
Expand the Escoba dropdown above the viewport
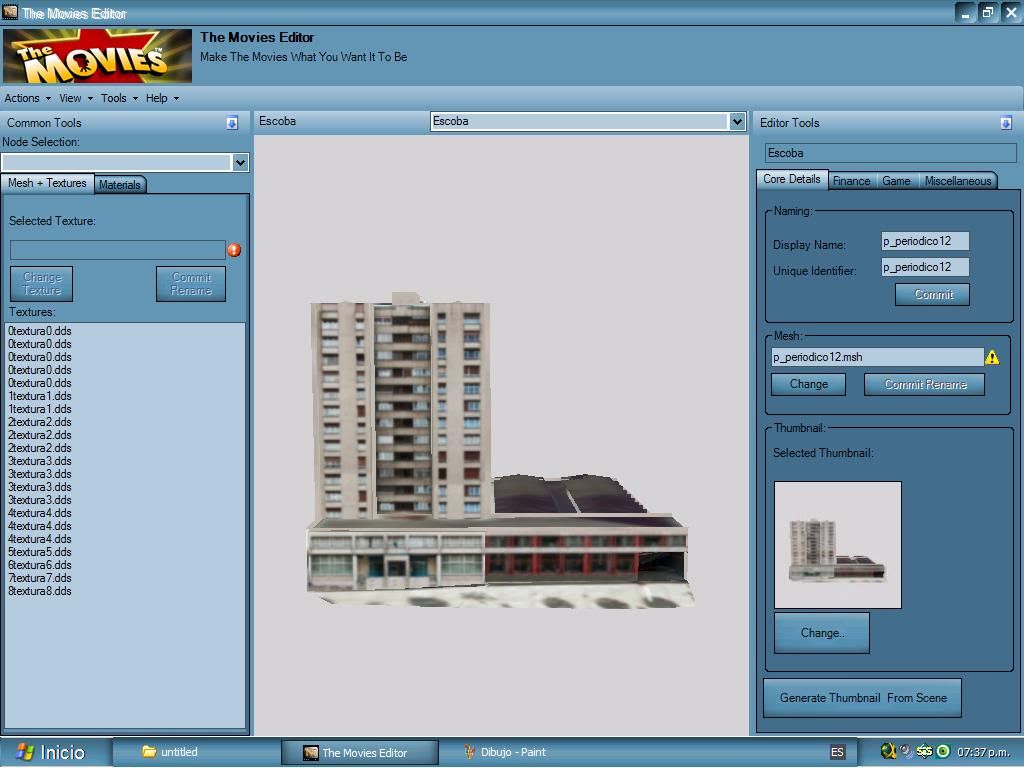(x=737, y=121)
